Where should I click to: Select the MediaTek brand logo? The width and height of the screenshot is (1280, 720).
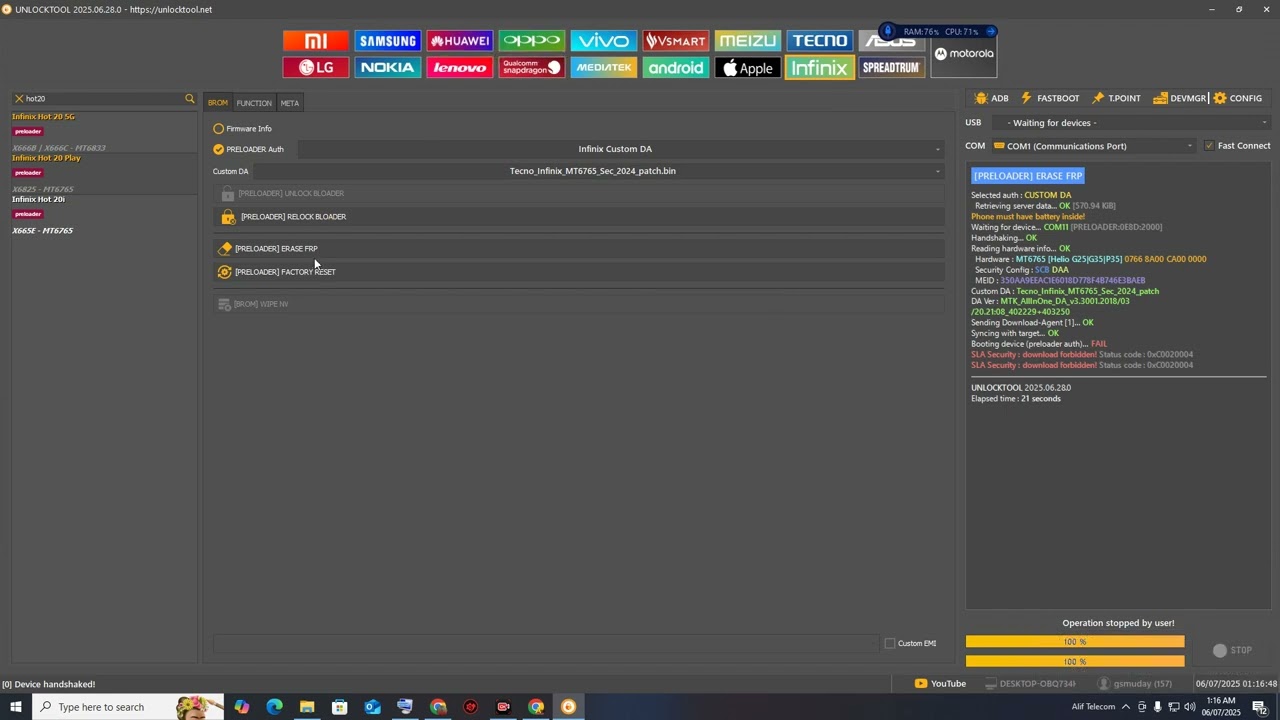[x=604, y=67]
